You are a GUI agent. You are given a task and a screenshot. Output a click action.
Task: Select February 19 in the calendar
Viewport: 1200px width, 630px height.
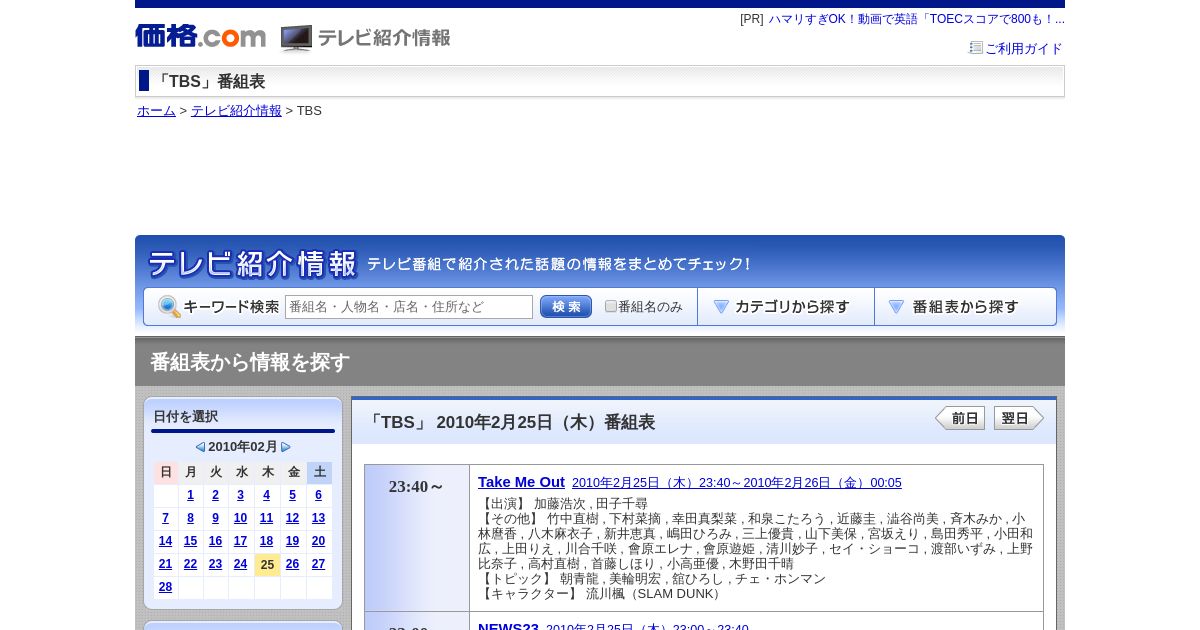tap(292, 541)
